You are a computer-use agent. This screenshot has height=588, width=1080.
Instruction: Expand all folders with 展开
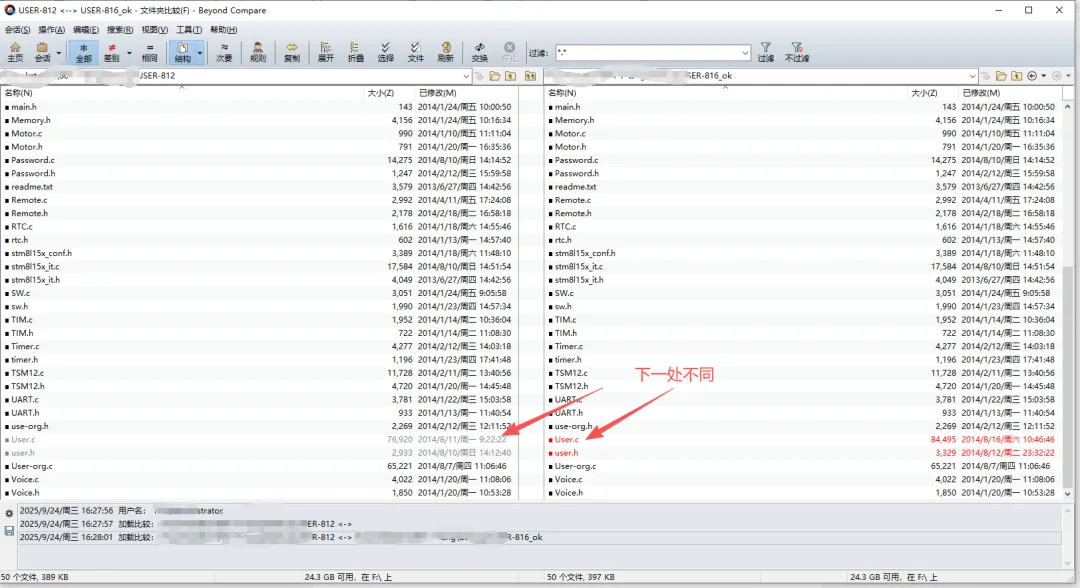(326, 52)
